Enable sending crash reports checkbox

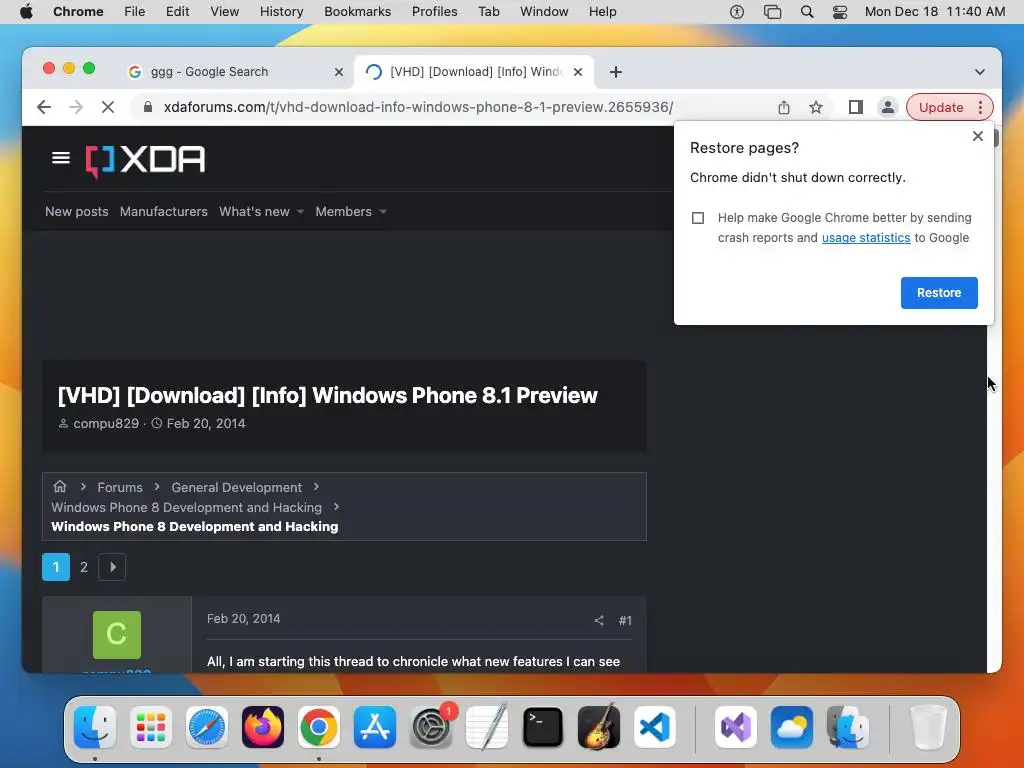(x=698, y=218)
